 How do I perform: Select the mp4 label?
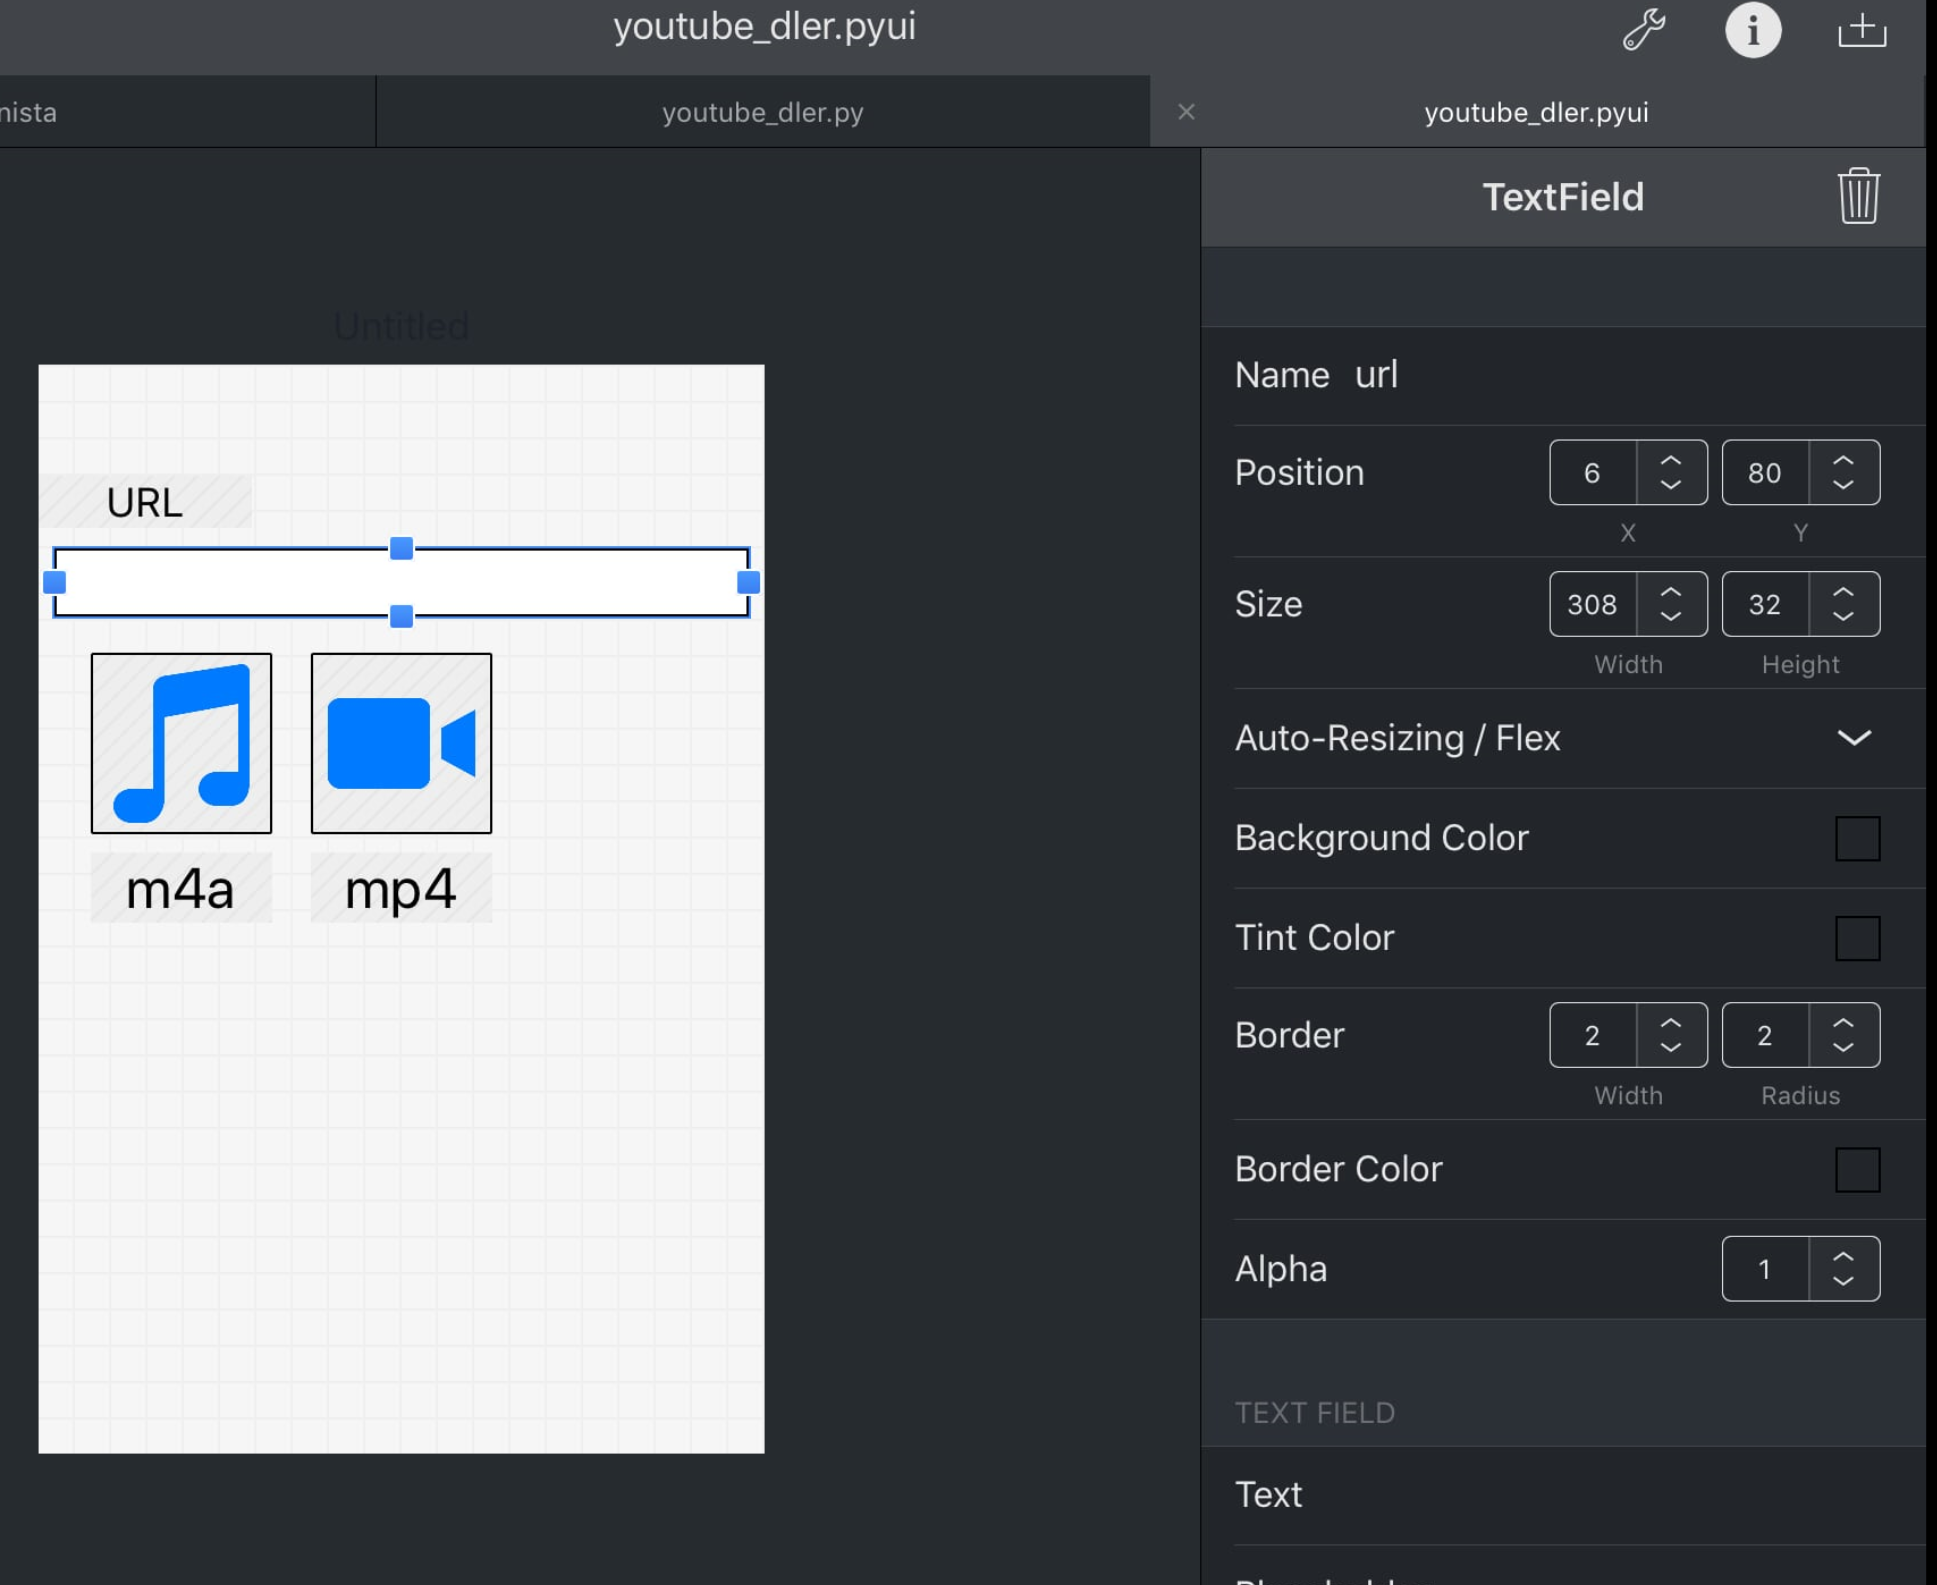pyautogui.click(x=401, y=888)
